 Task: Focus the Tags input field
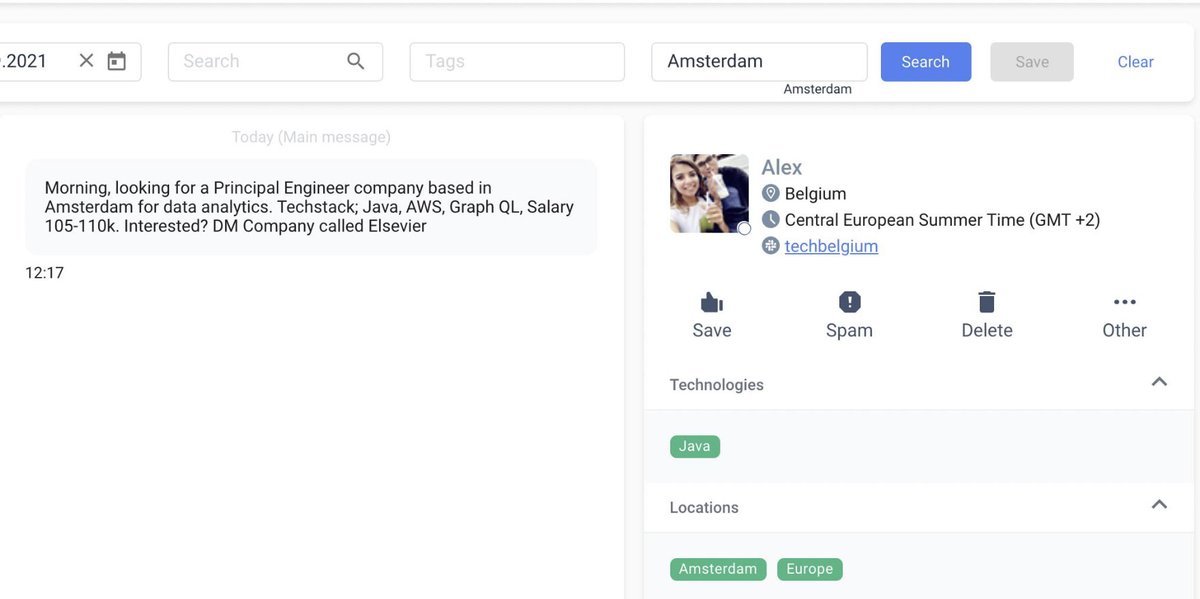[x=517, y=61]
